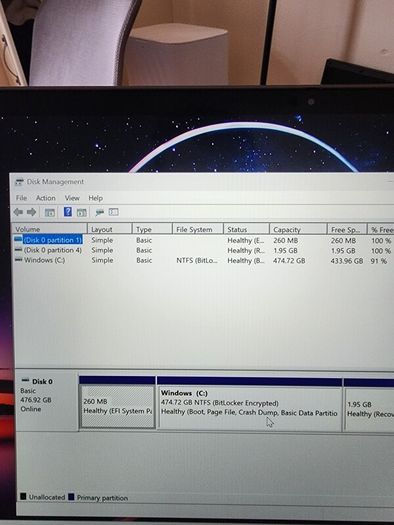Click the 1.95 GB capacity cell
This screenshot has height=525, width=394.
[x=286, y=250]
